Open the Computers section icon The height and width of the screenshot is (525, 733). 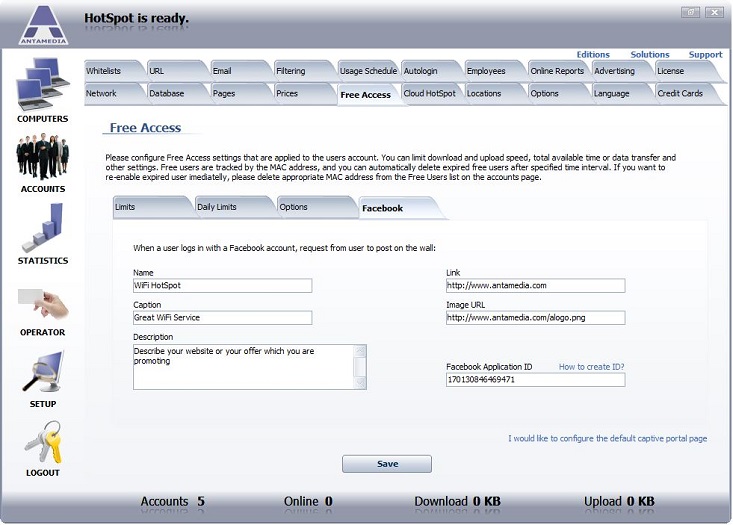(x=43, y=84)
